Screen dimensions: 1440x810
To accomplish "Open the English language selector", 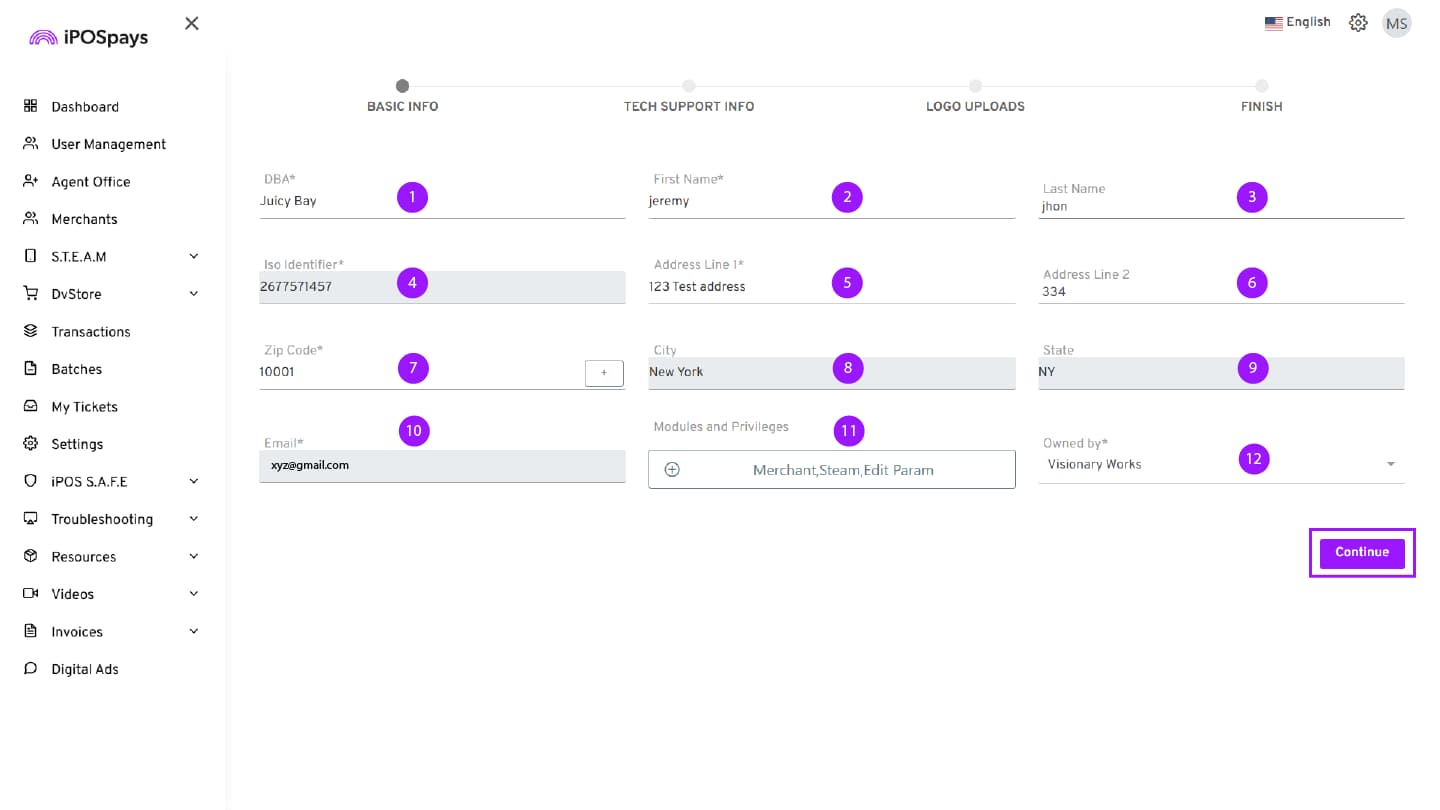I will coord(1297,22).
